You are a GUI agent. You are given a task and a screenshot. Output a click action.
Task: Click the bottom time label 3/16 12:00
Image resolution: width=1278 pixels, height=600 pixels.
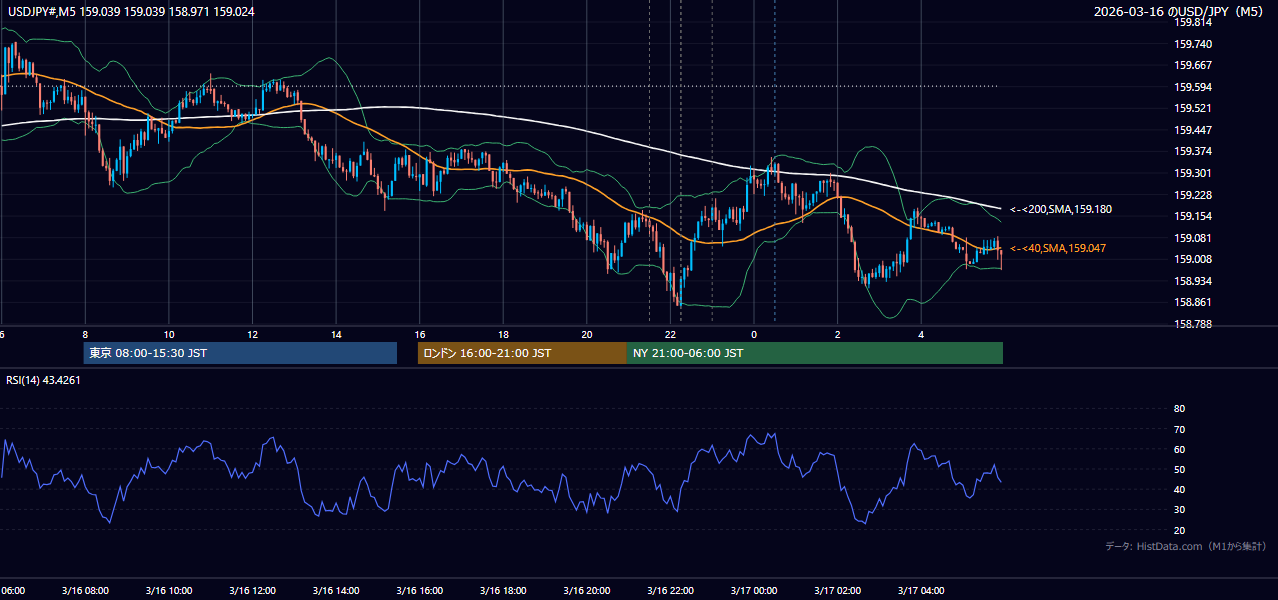point(252,591)
